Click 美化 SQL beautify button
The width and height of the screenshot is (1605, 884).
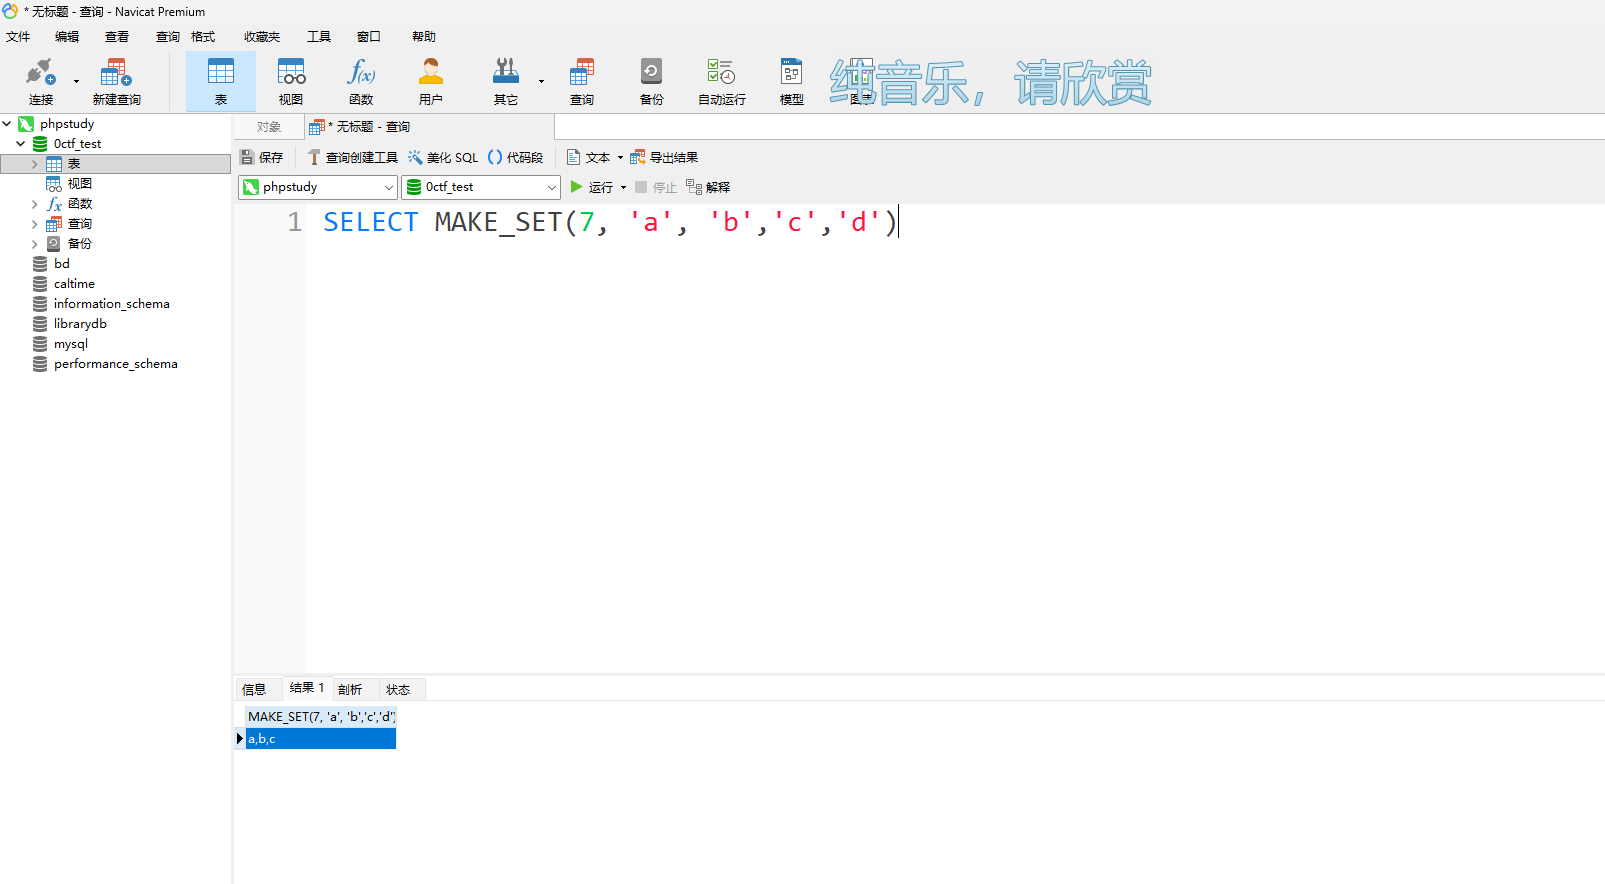pyautogui.click(x=443, y=158)
